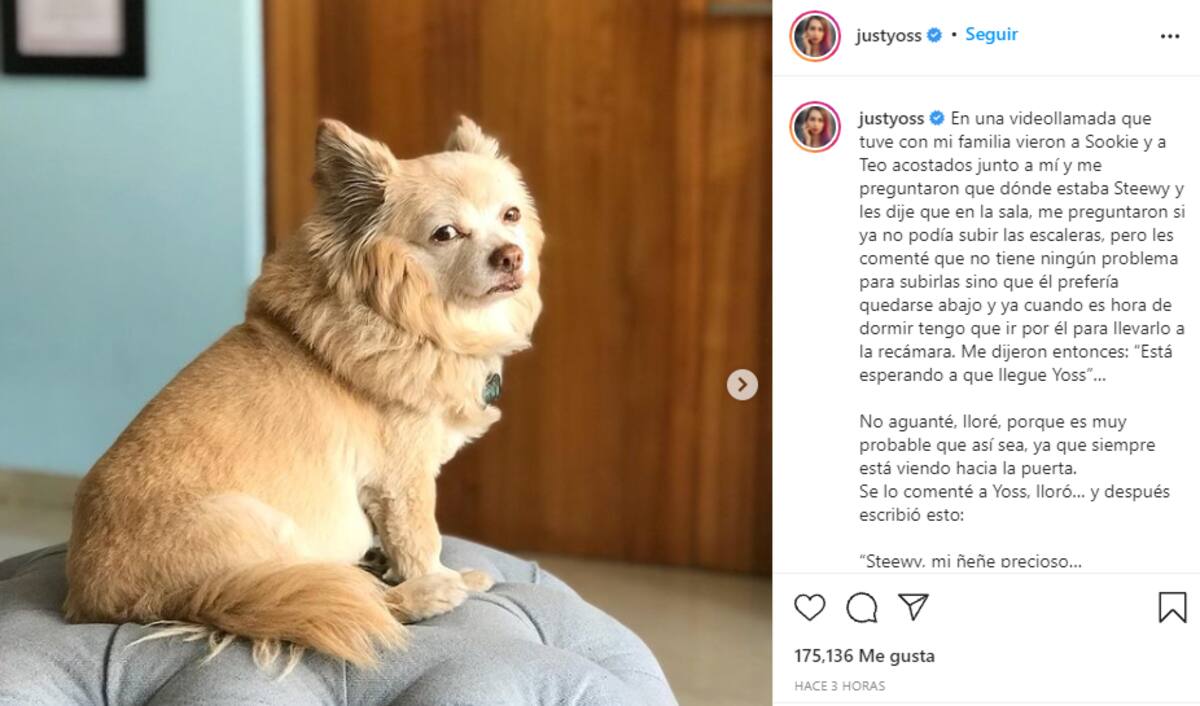1200x706 pixels.
Task: Open justyoss username link in header
Action: (890, 35)
